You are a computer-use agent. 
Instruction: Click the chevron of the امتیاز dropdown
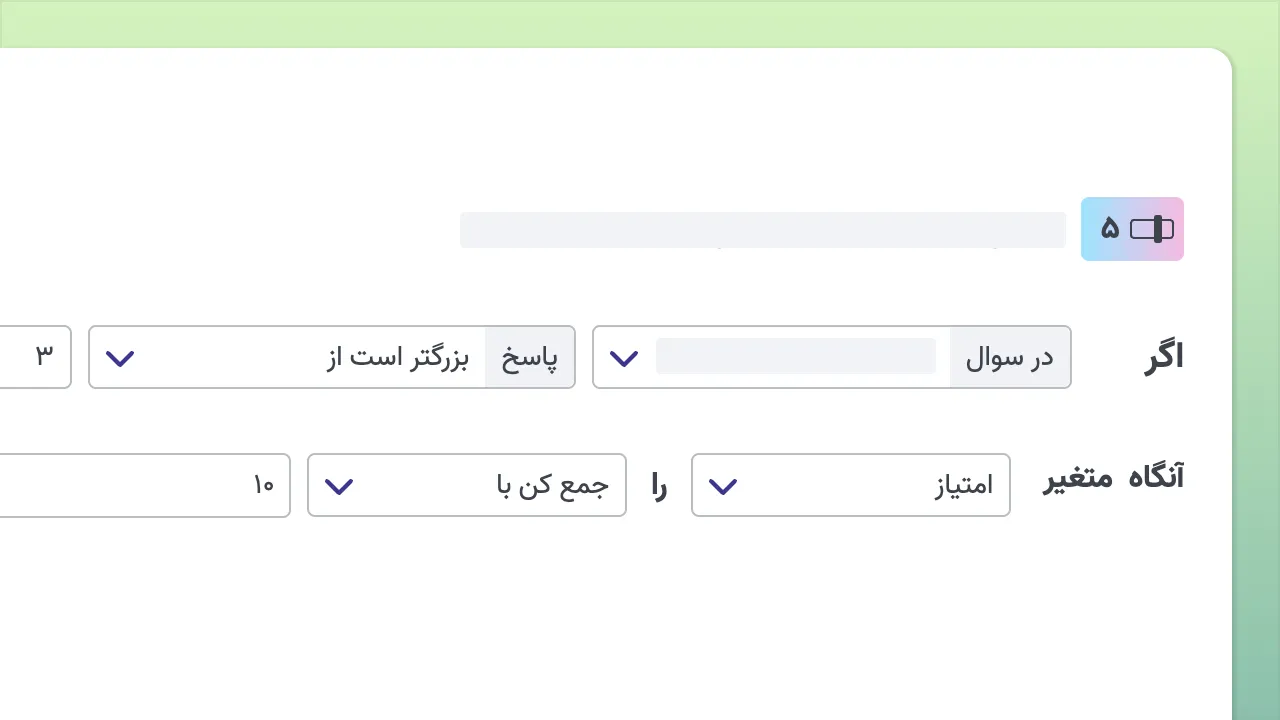click(723, 485)
